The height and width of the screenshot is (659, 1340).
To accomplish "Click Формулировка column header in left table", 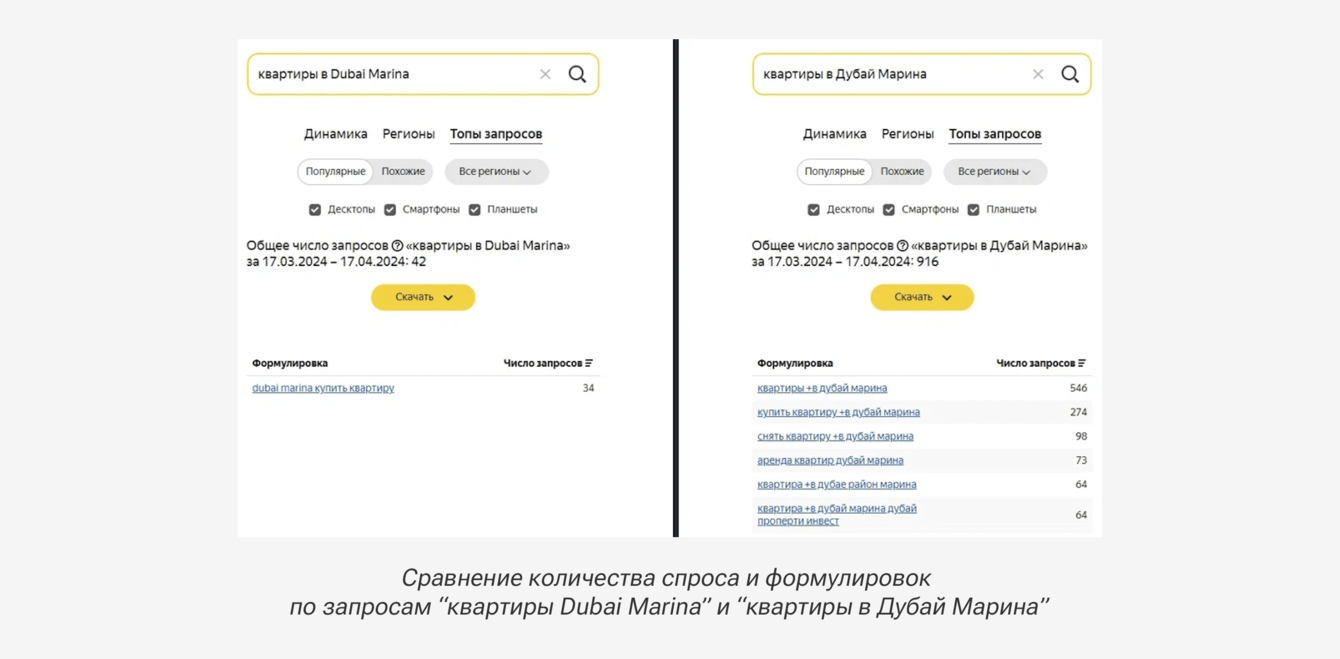I will [290, 363].
